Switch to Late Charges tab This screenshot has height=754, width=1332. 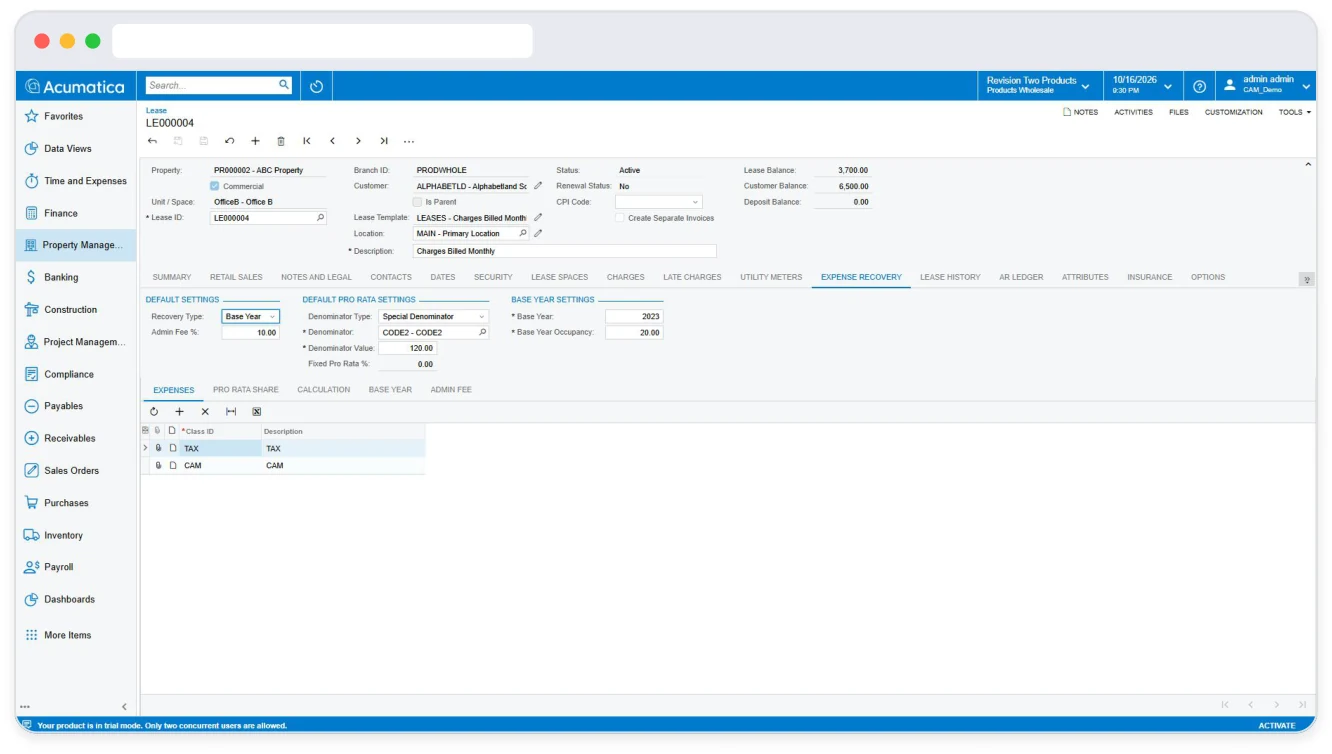coord(692,277)
